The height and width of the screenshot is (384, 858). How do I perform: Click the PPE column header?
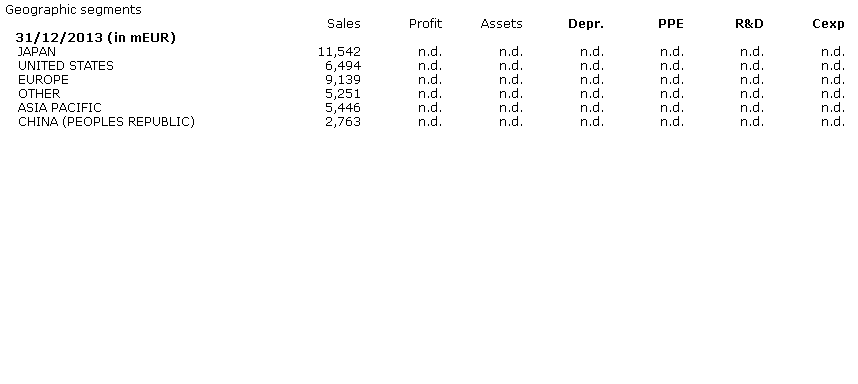[671, 24]
